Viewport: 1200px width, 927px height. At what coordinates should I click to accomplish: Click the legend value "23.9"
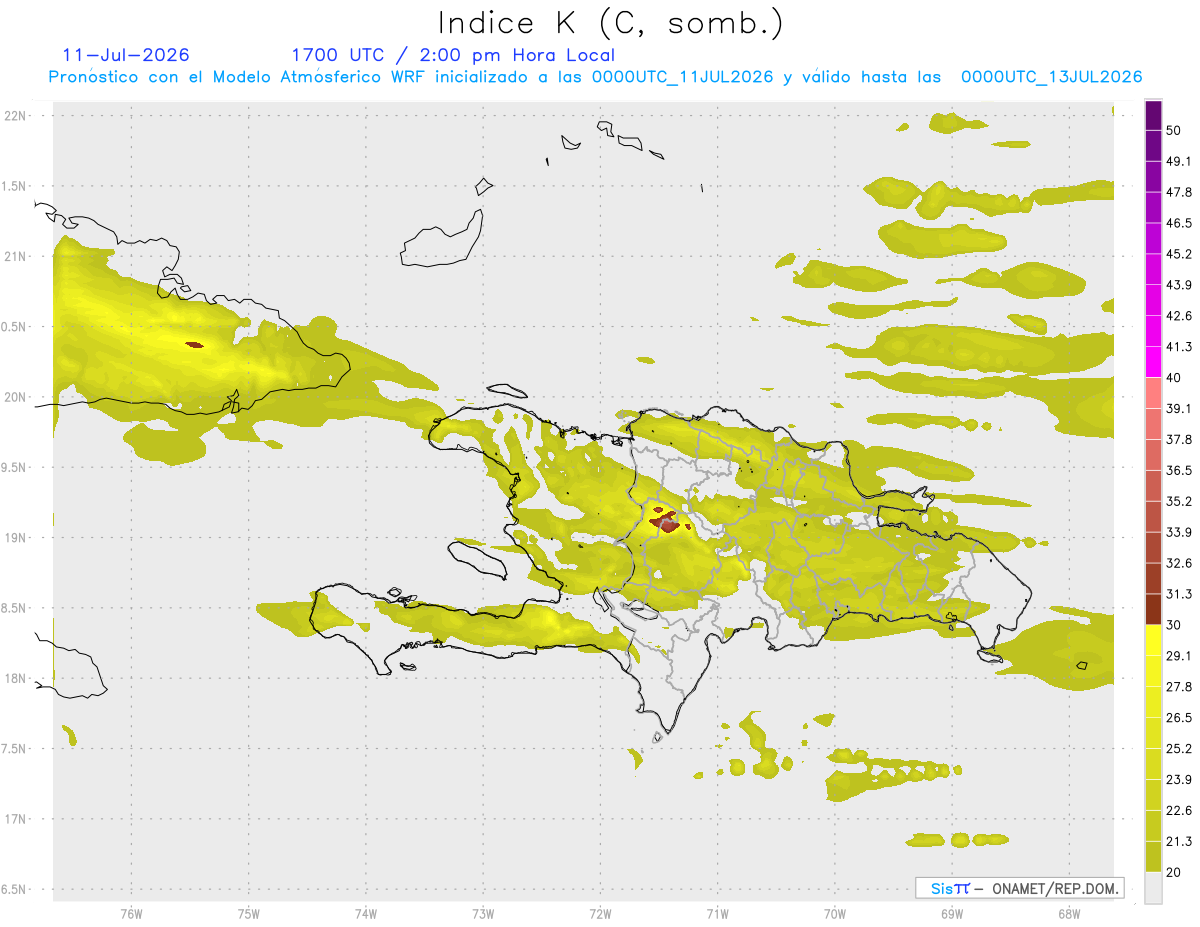[x=1179, y=780]
